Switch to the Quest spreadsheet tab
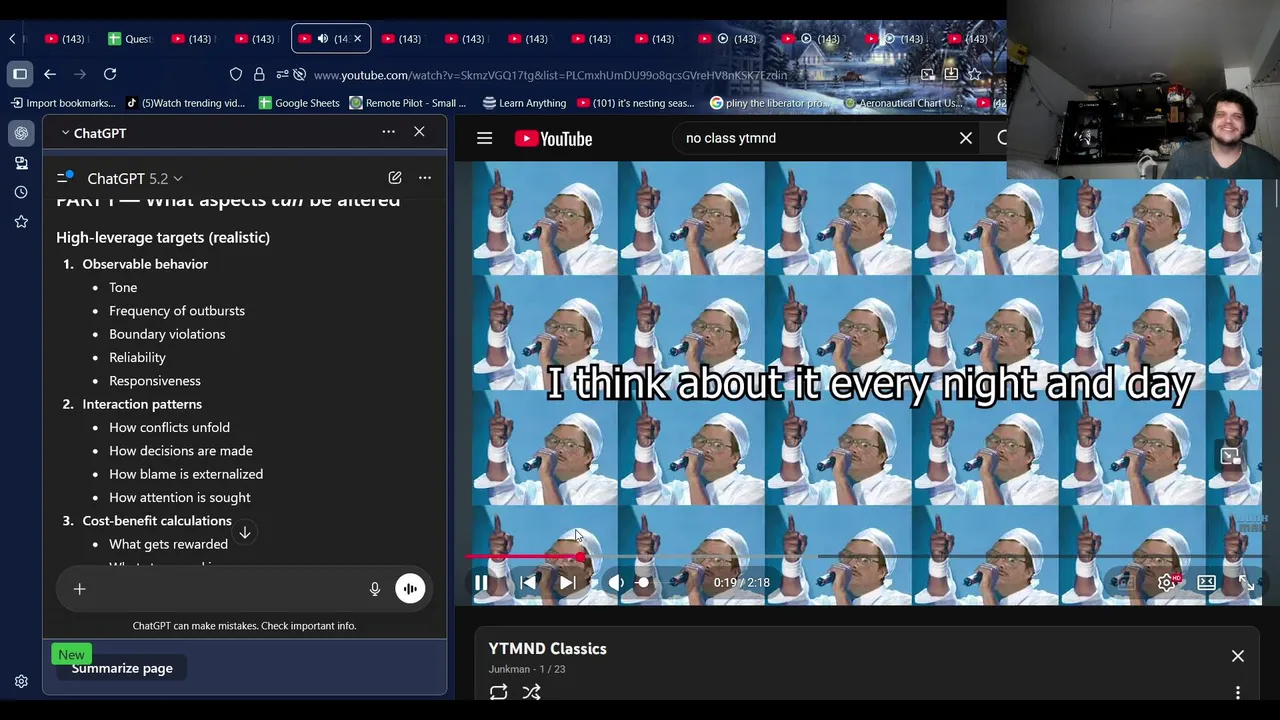 point(130,39)
